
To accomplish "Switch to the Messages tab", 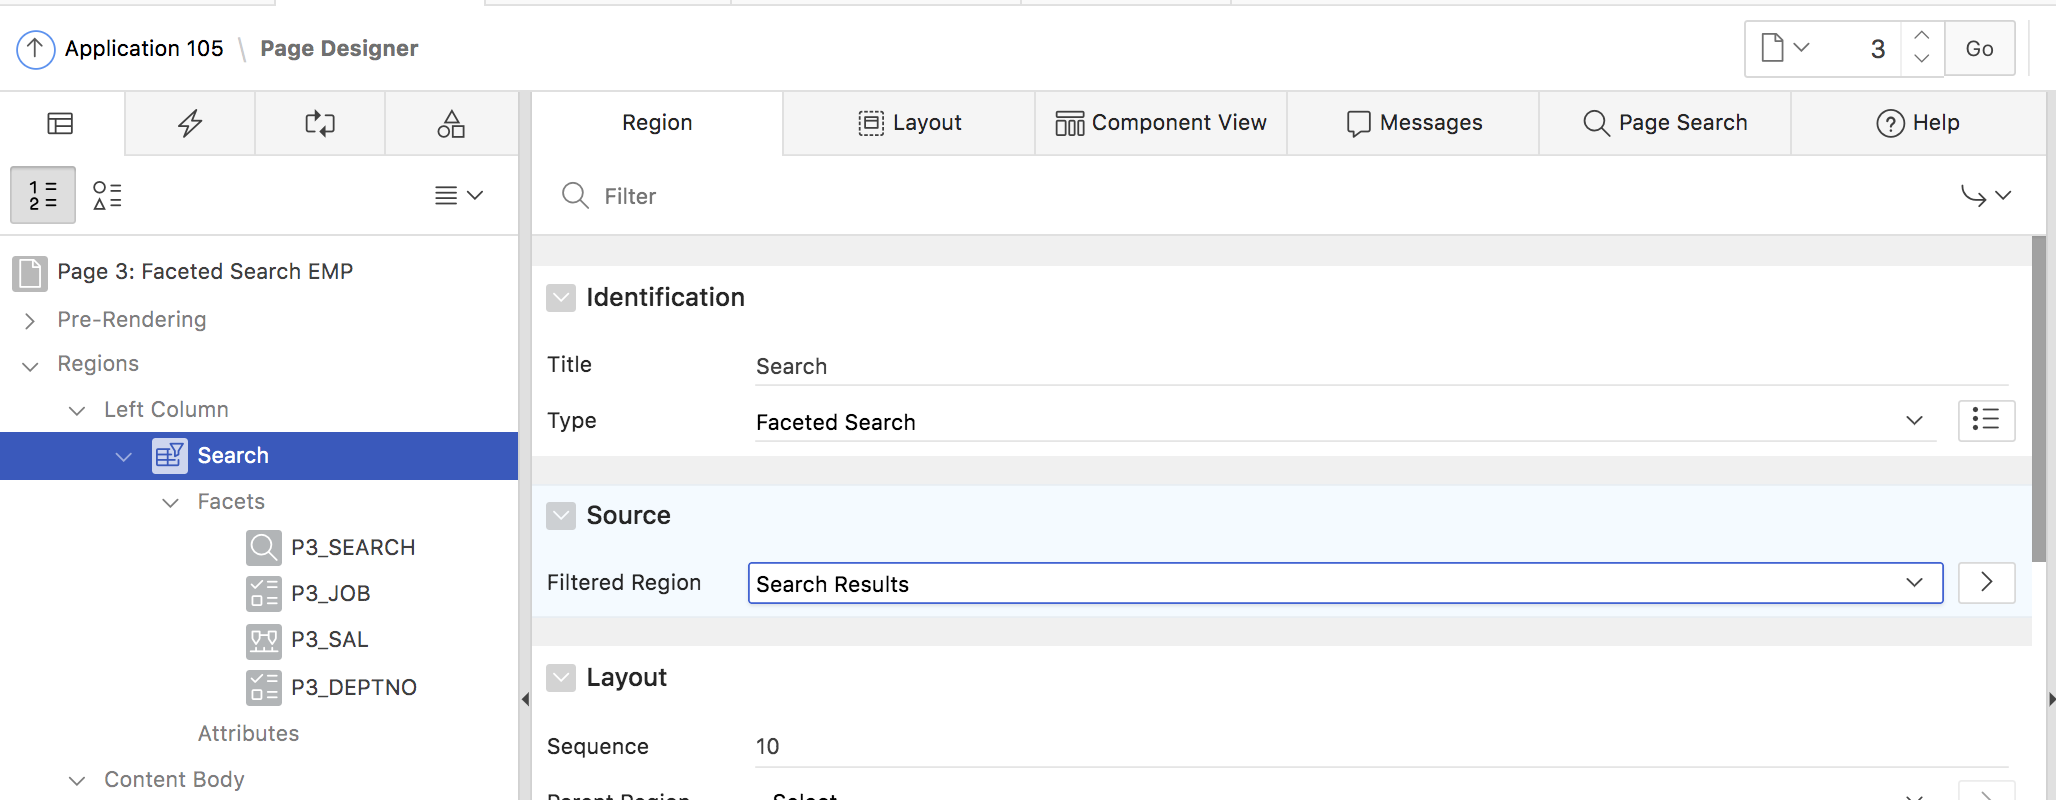I will point(1413,123).
